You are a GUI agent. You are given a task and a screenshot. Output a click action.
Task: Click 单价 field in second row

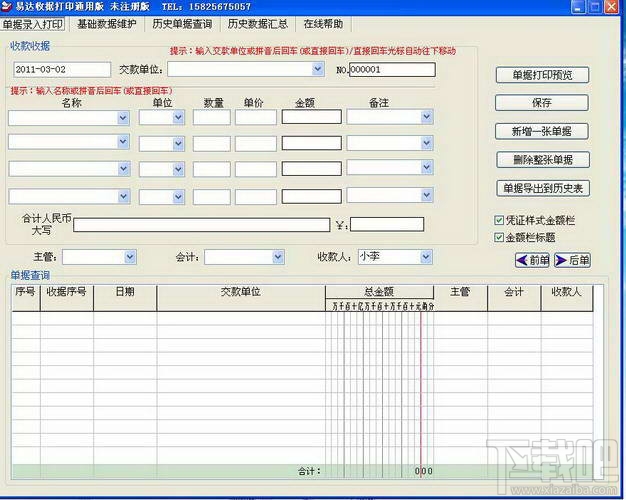pyautogui.click(x=256, y=144)
